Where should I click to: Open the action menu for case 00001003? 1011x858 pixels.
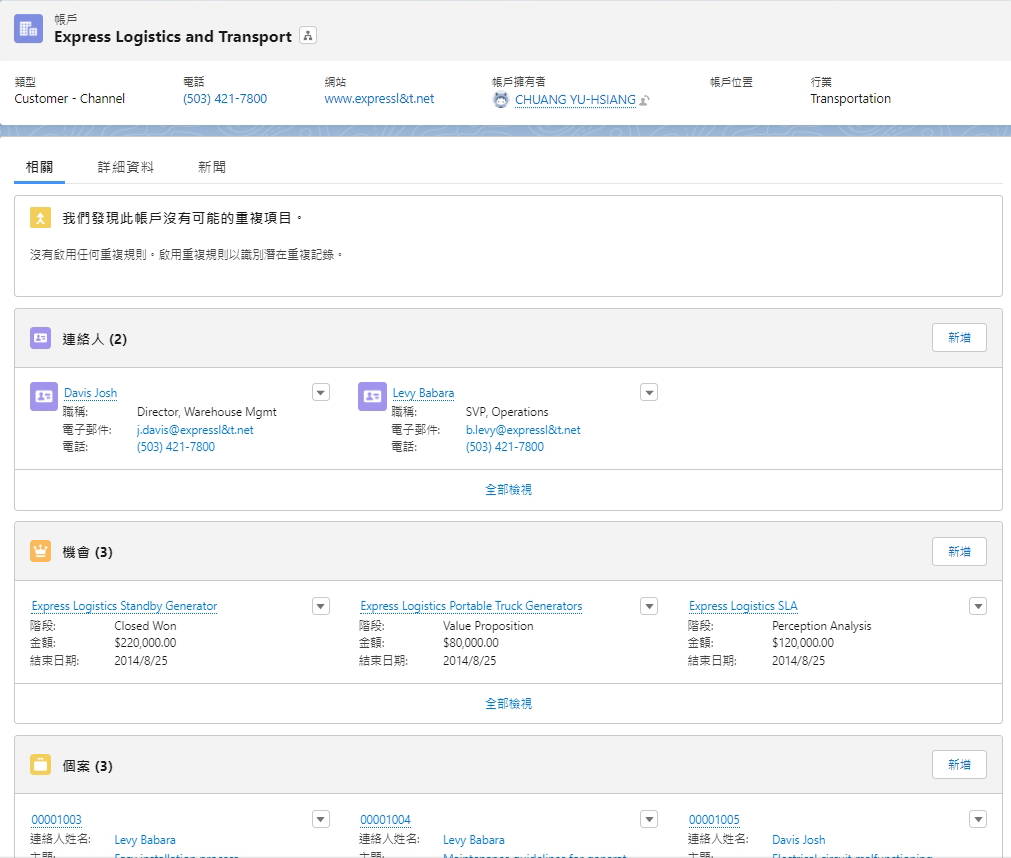click(x=321, y=819)
